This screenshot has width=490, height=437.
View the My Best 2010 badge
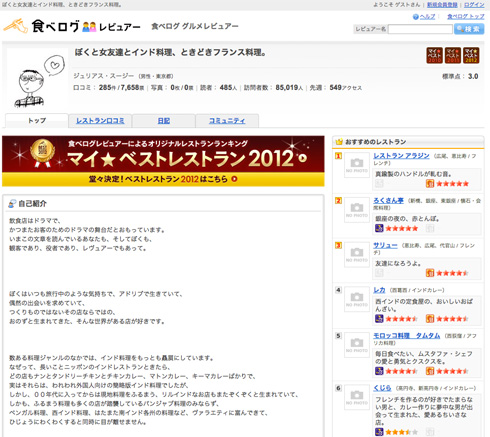(435, 55)
